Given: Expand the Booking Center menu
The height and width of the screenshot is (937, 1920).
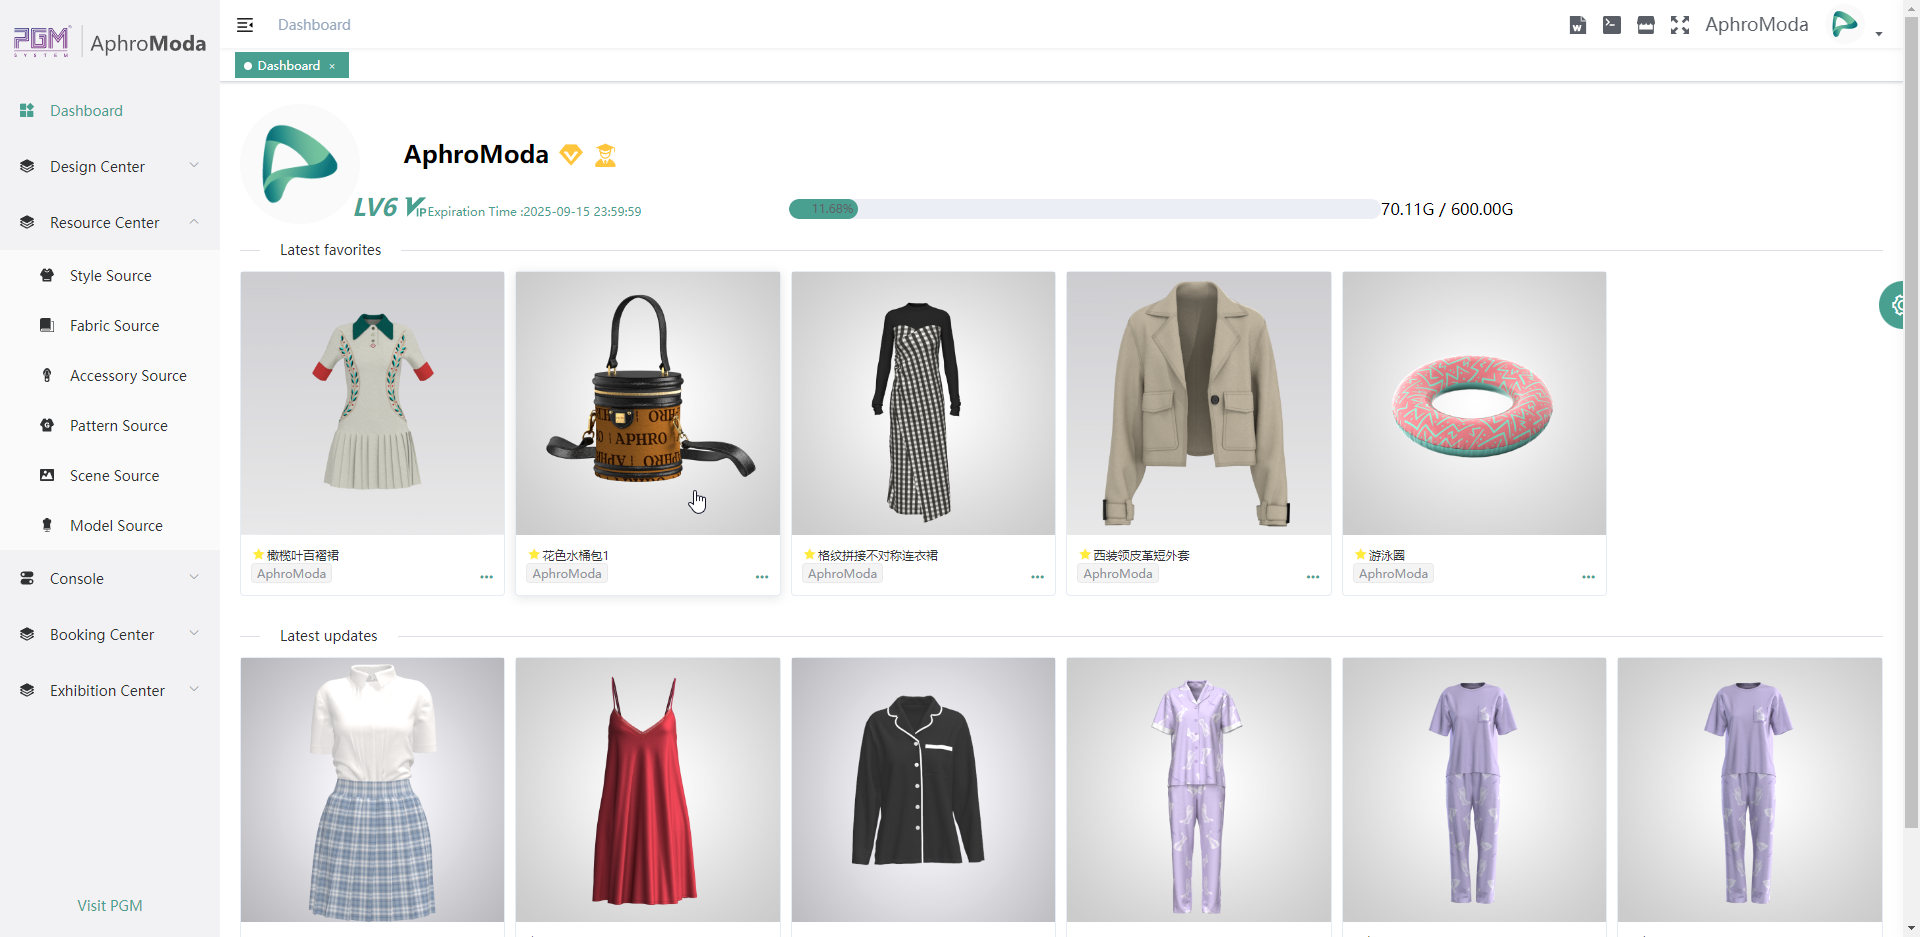Looking at the screenshot, I should tap(110, 635).
